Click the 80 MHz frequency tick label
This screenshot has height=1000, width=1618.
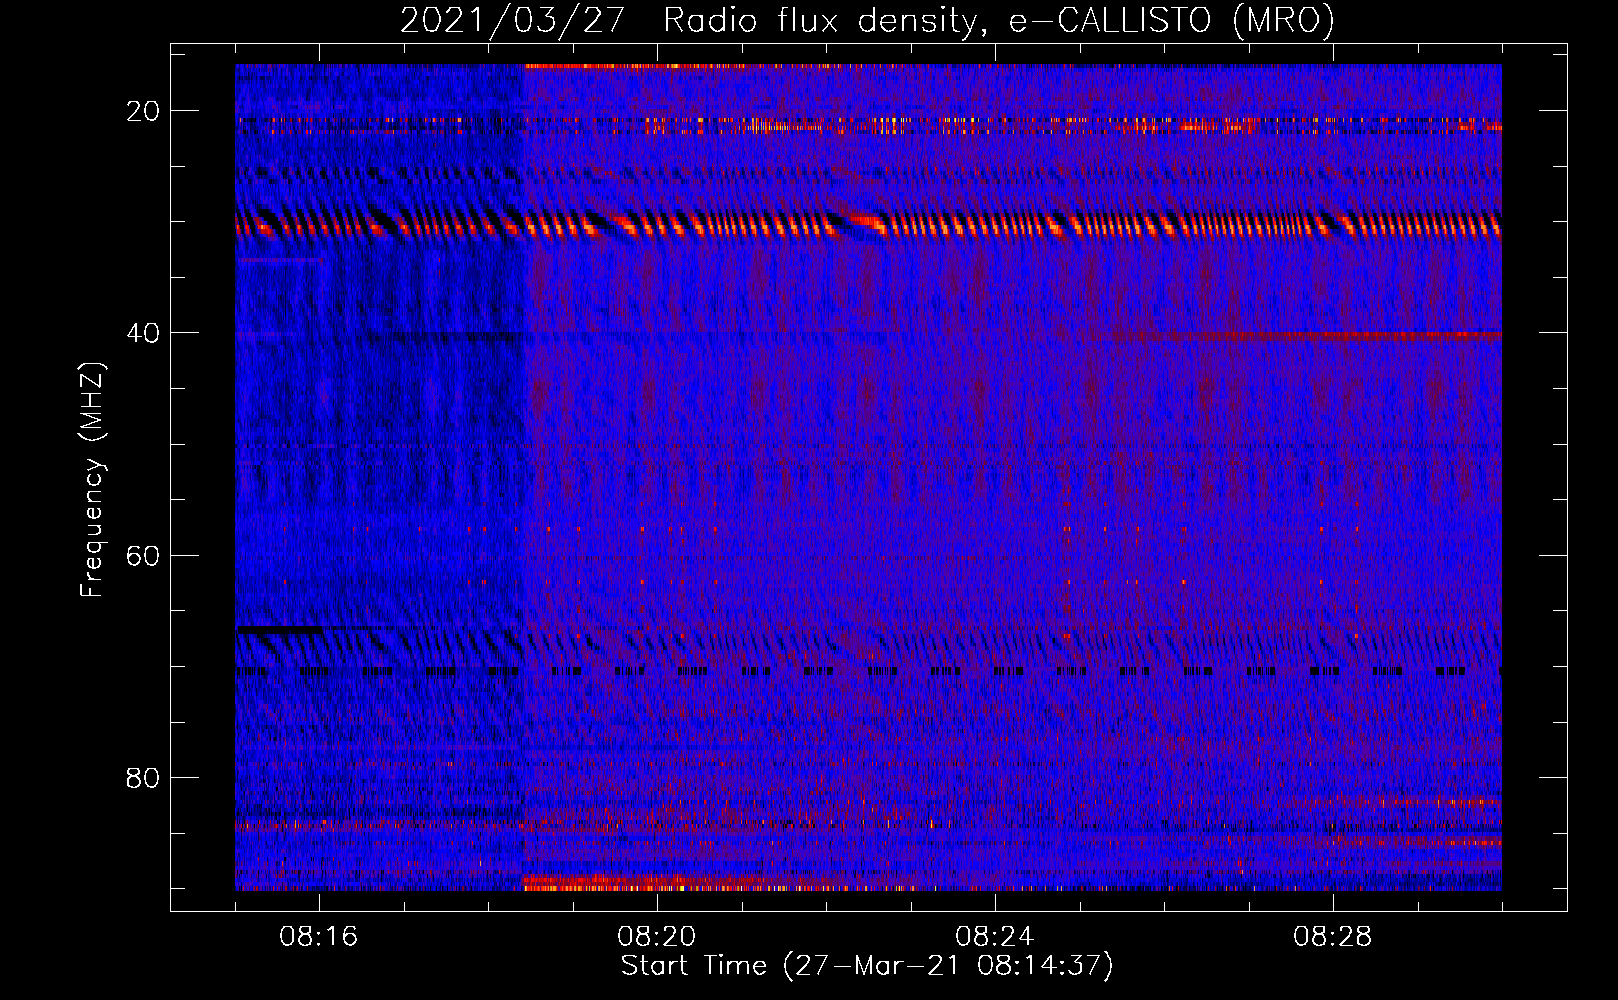point(143,777)
